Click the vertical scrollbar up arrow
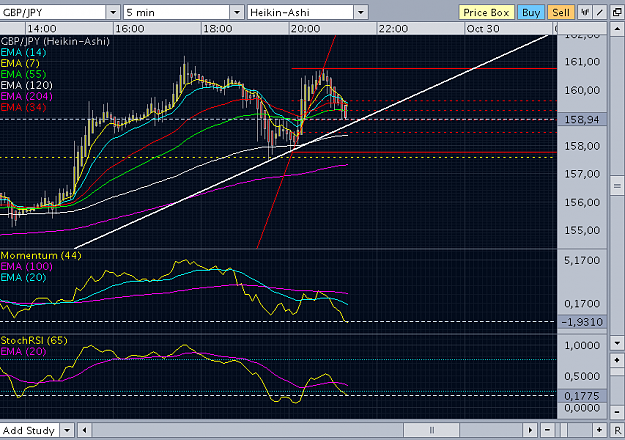 point(617,29)
